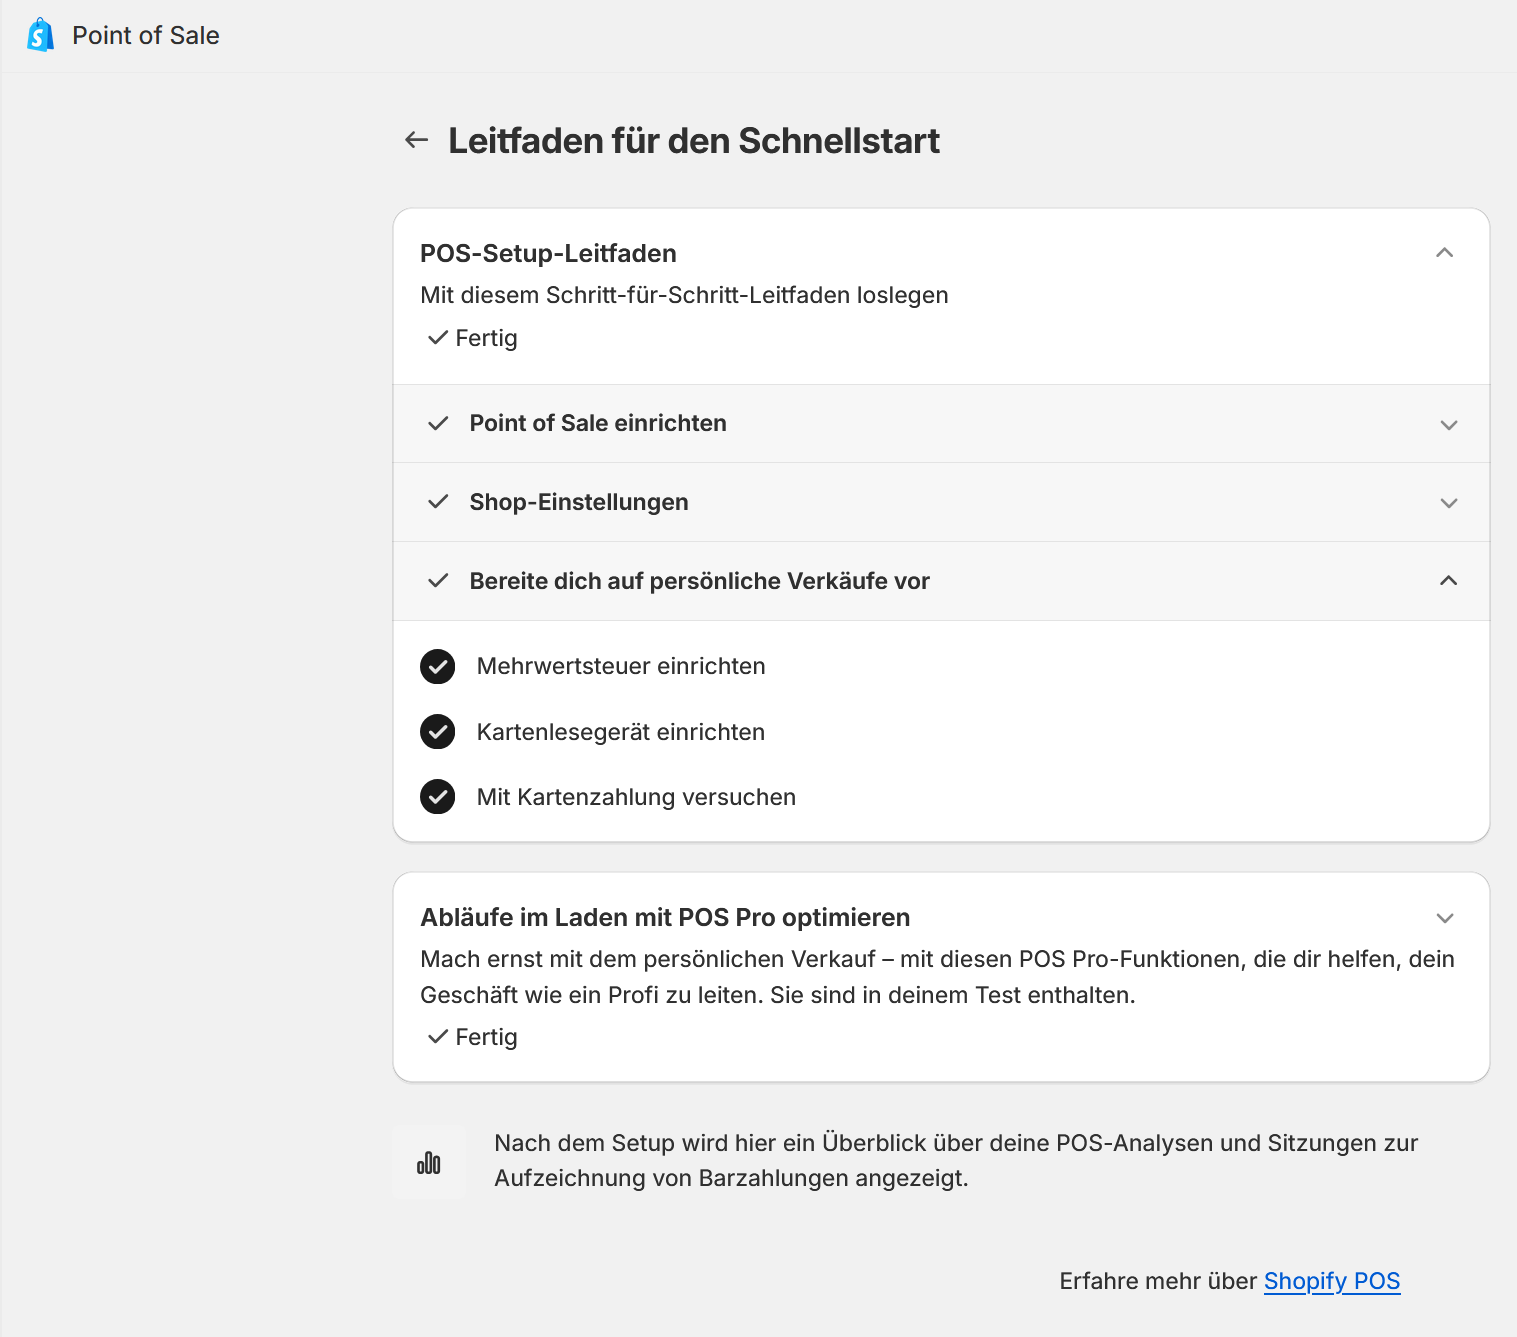
Task: Toggle the Kartenlesegerät einrichten checkbox
Action: (438, 732)
